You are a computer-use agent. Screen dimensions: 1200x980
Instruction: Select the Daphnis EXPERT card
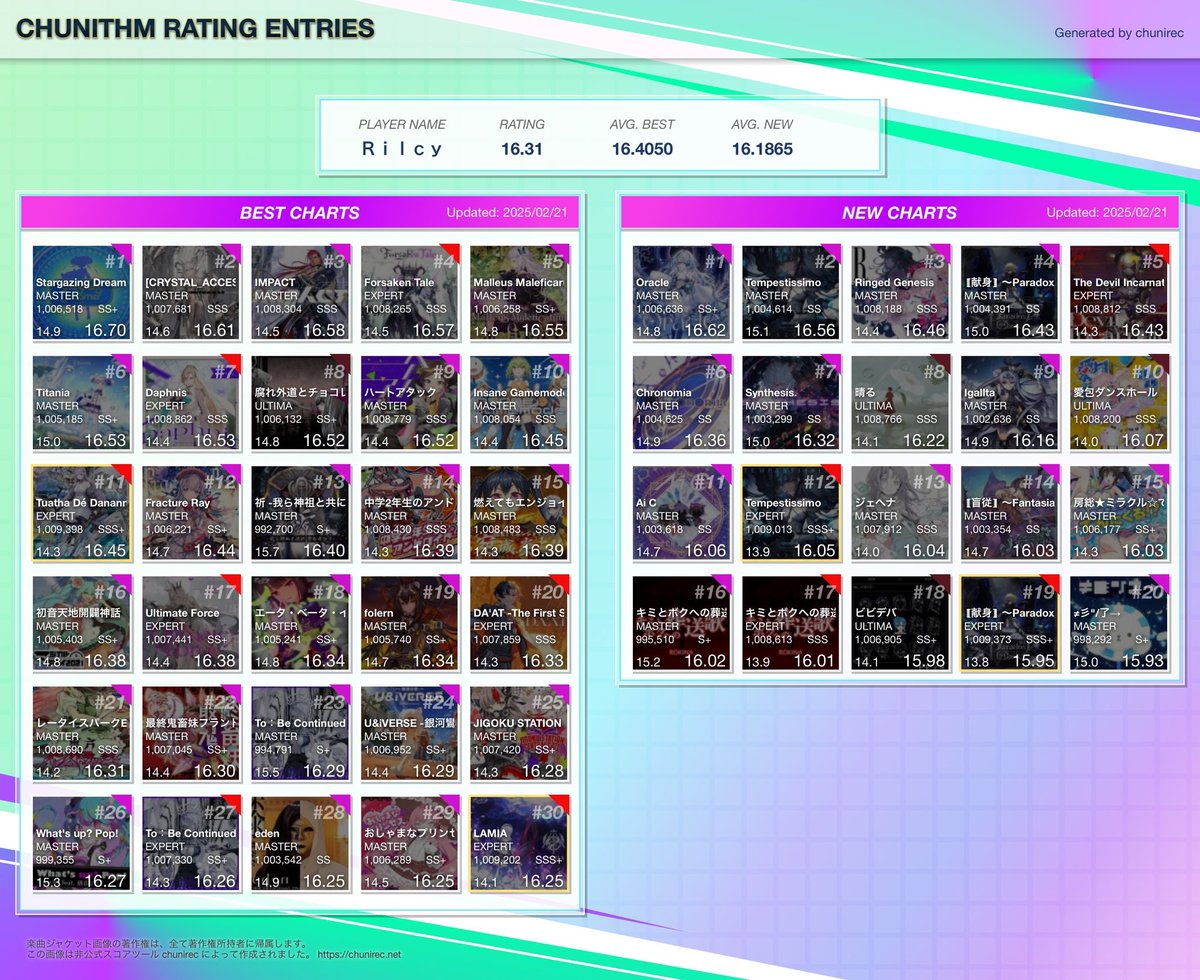pyautogui.click(x=190, y=403)
